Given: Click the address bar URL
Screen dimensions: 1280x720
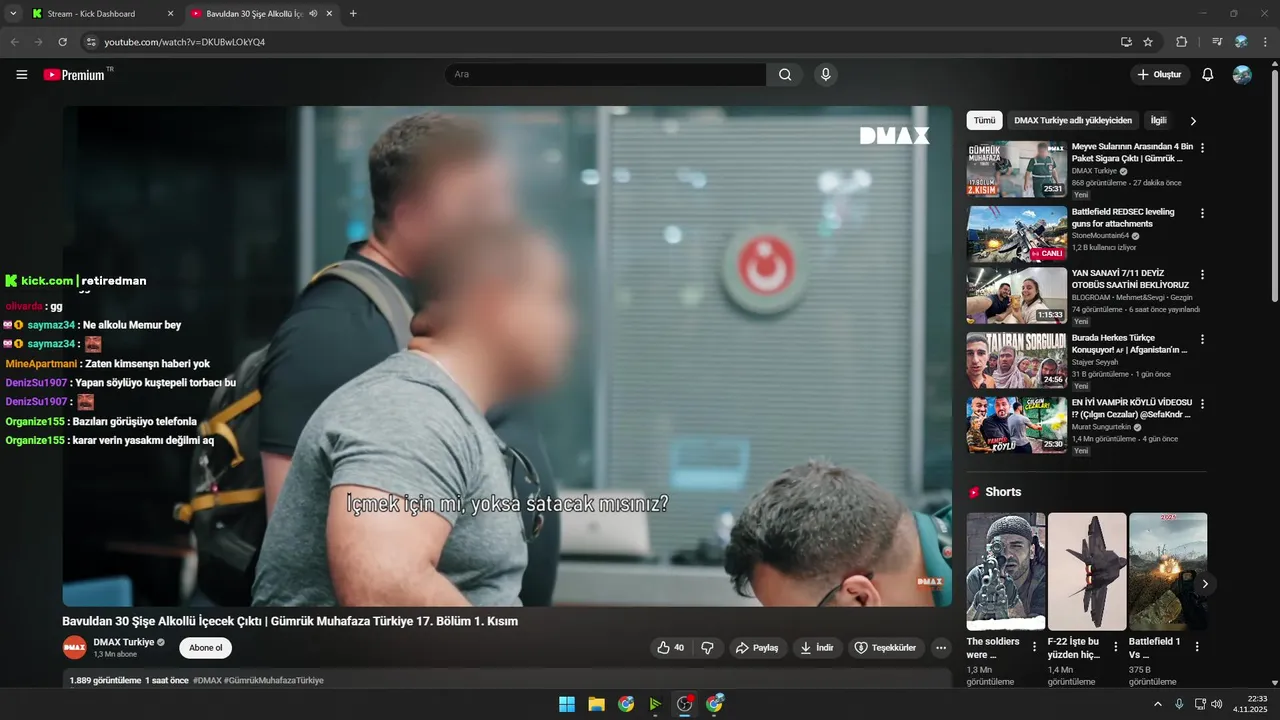Looking at the screenshot, I should click(x=185, y=42).
